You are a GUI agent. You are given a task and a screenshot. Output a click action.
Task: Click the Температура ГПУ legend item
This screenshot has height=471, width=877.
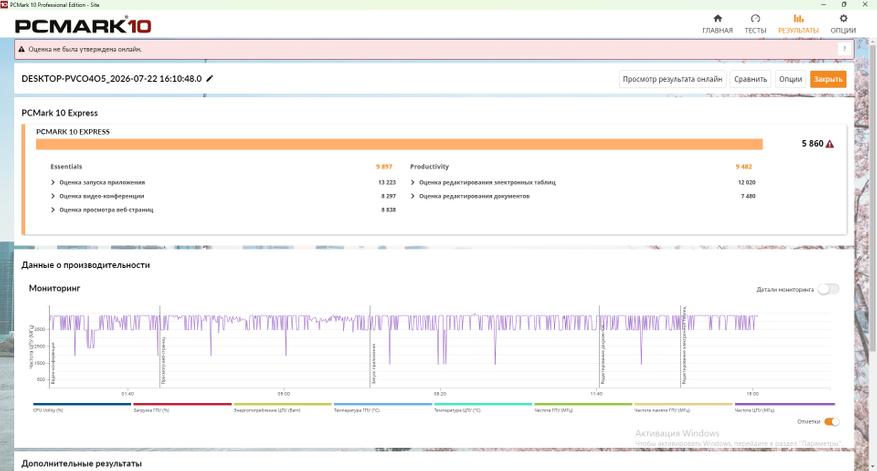pyautogui.click(x=383, y=407)
